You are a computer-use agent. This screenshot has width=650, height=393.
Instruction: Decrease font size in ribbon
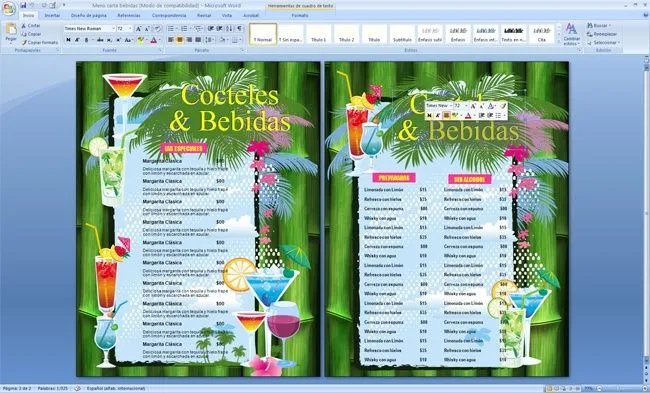coord(148,29)
